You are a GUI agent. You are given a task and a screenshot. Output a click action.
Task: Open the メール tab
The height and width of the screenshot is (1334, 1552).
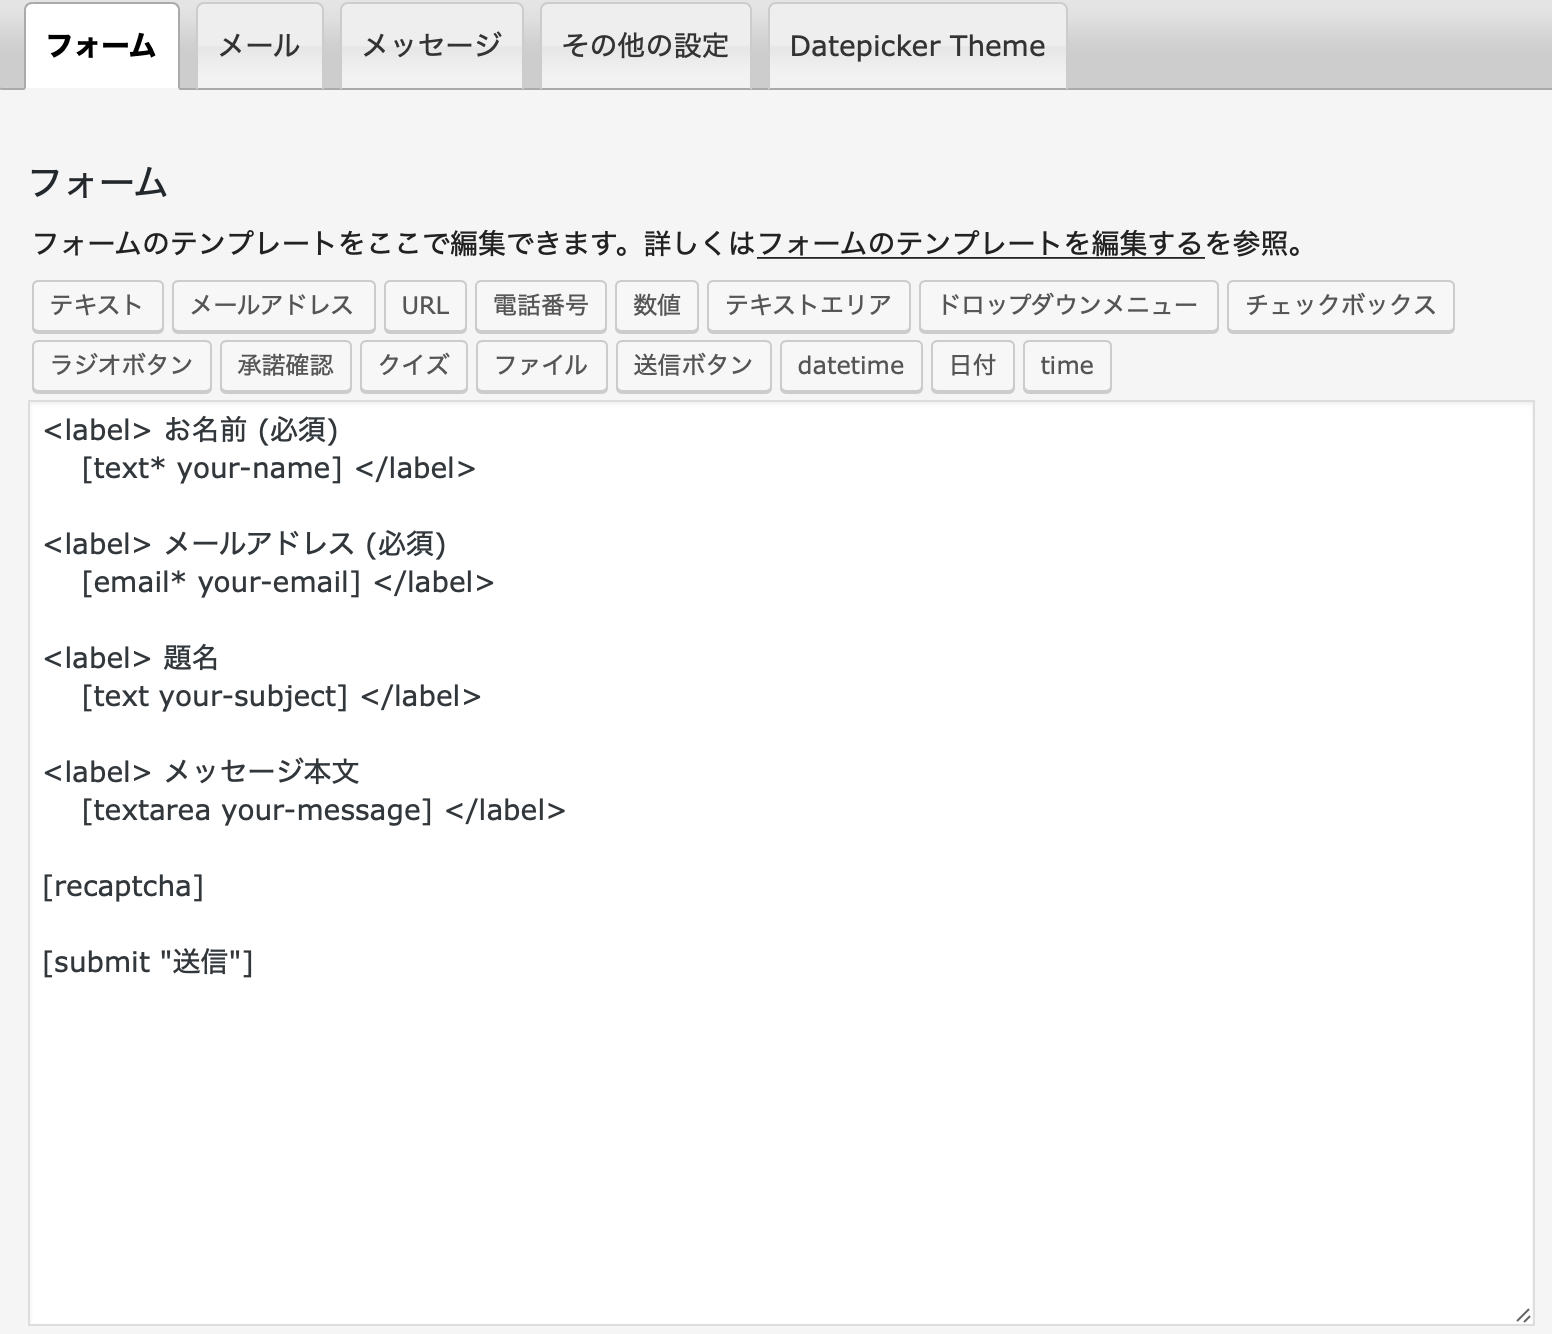click(x=259, y=46)
